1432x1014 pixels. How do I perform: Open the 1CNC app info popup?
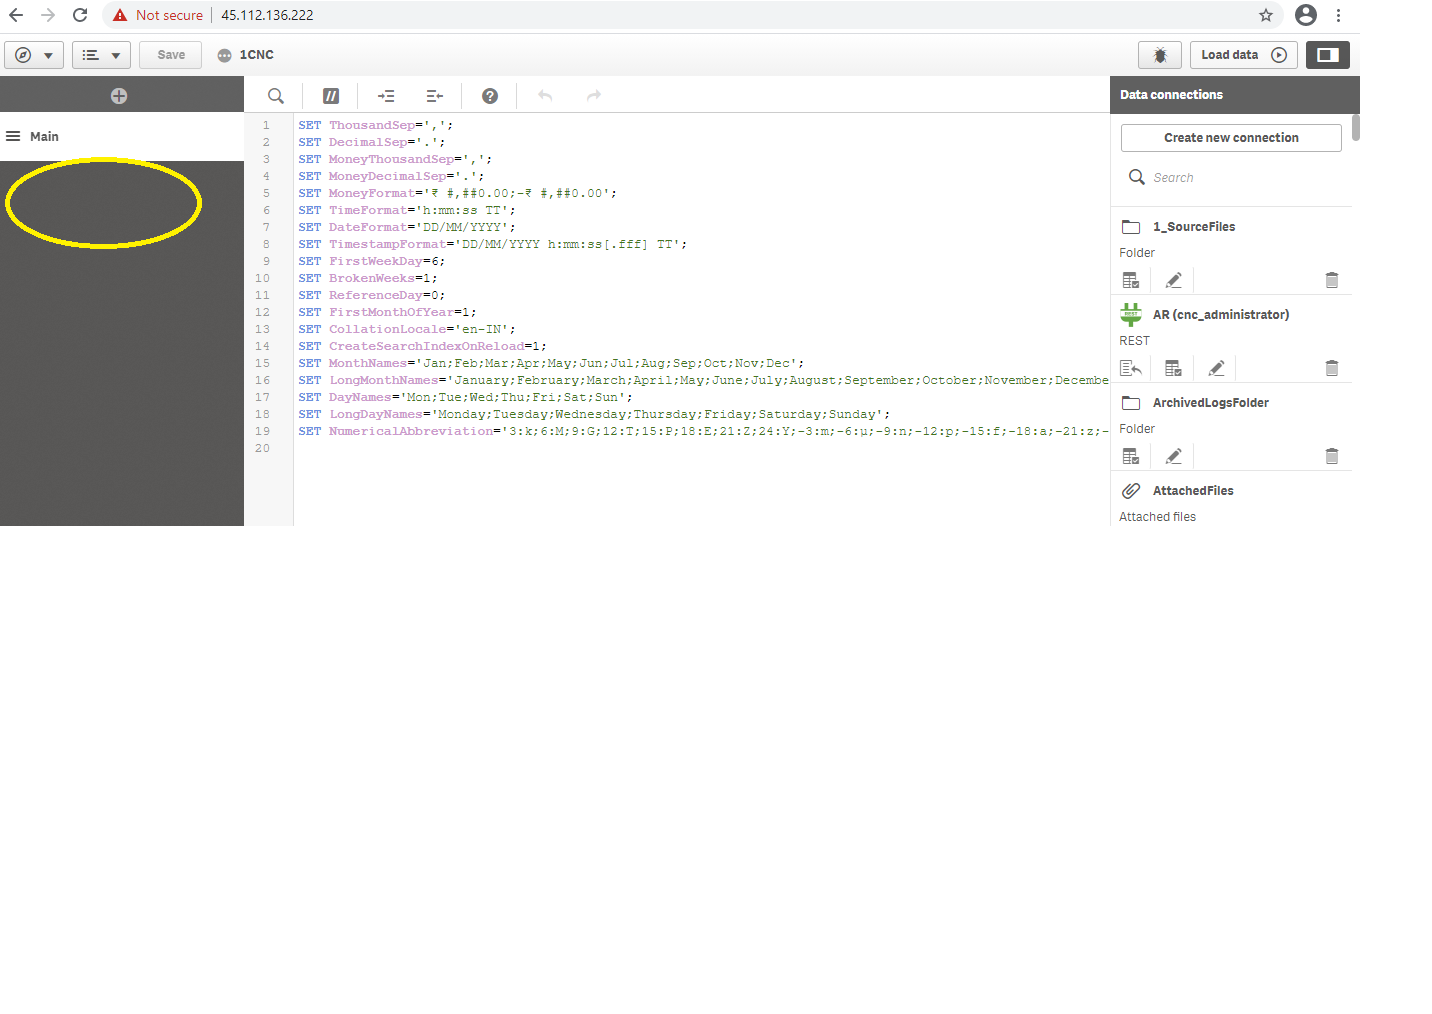(x=225, y=56)
